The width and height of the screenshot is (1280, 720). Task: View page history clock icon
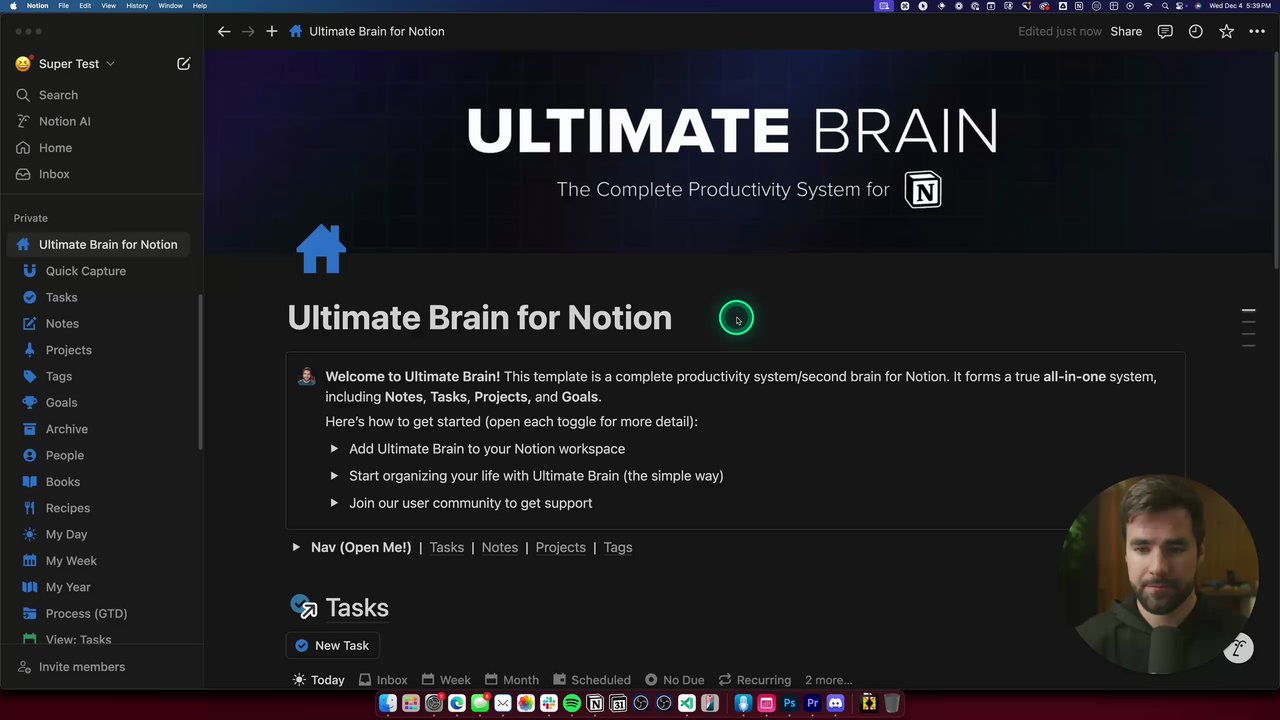pyautogui.click(x=1195, y=32)
